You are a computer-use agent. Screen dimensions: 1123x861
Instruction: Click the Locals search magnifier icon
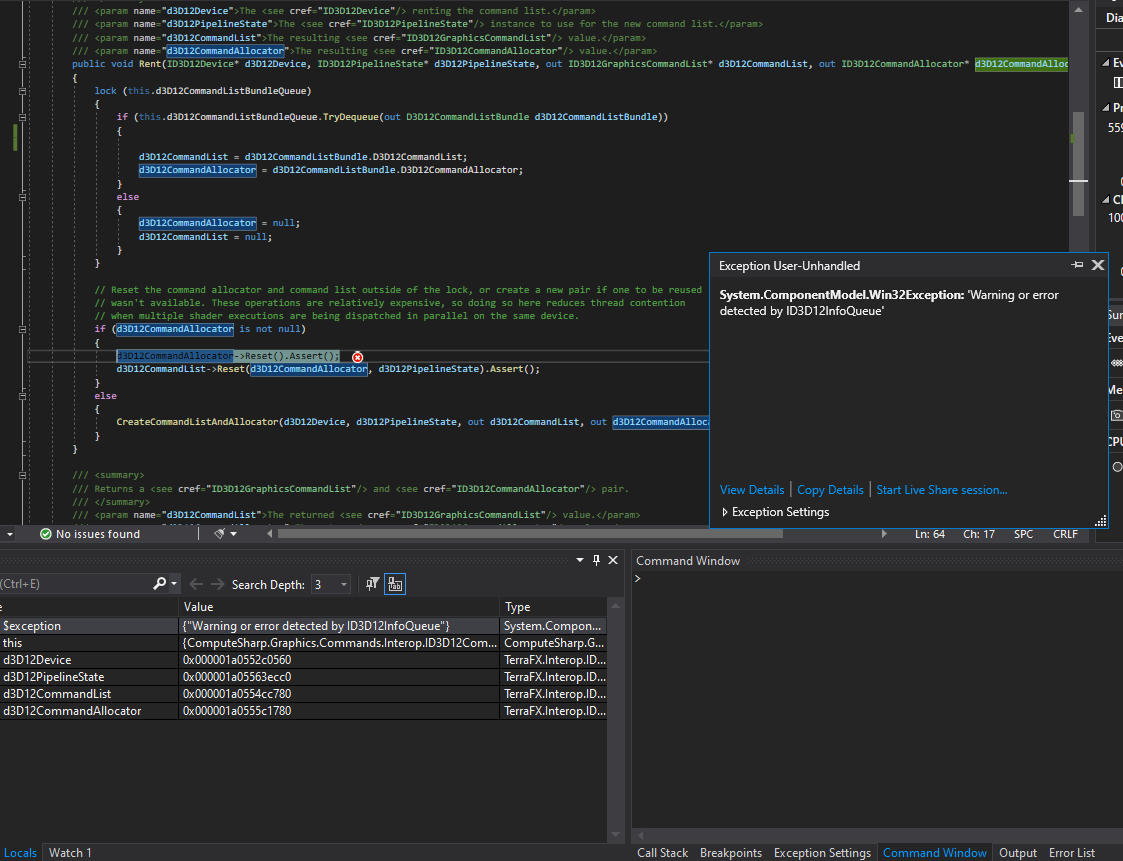pos(160,584)
